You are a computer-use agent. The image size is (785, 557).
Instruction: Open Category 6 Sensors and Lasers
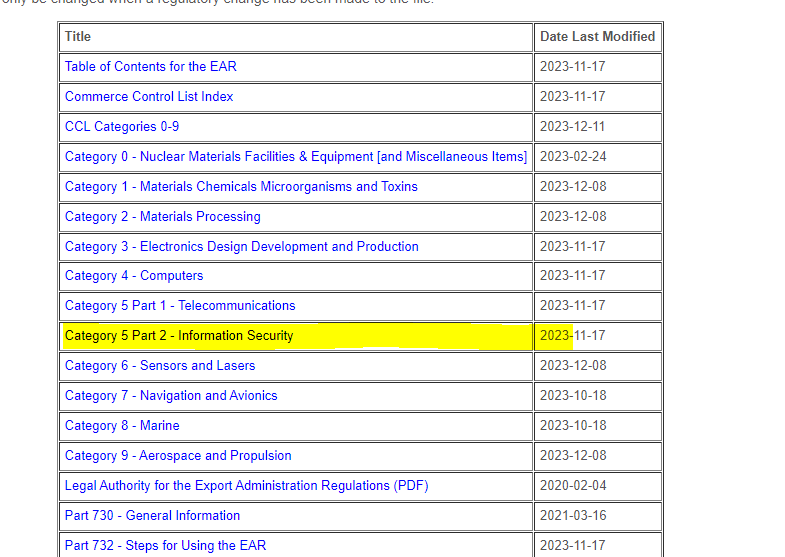[160, 366]
